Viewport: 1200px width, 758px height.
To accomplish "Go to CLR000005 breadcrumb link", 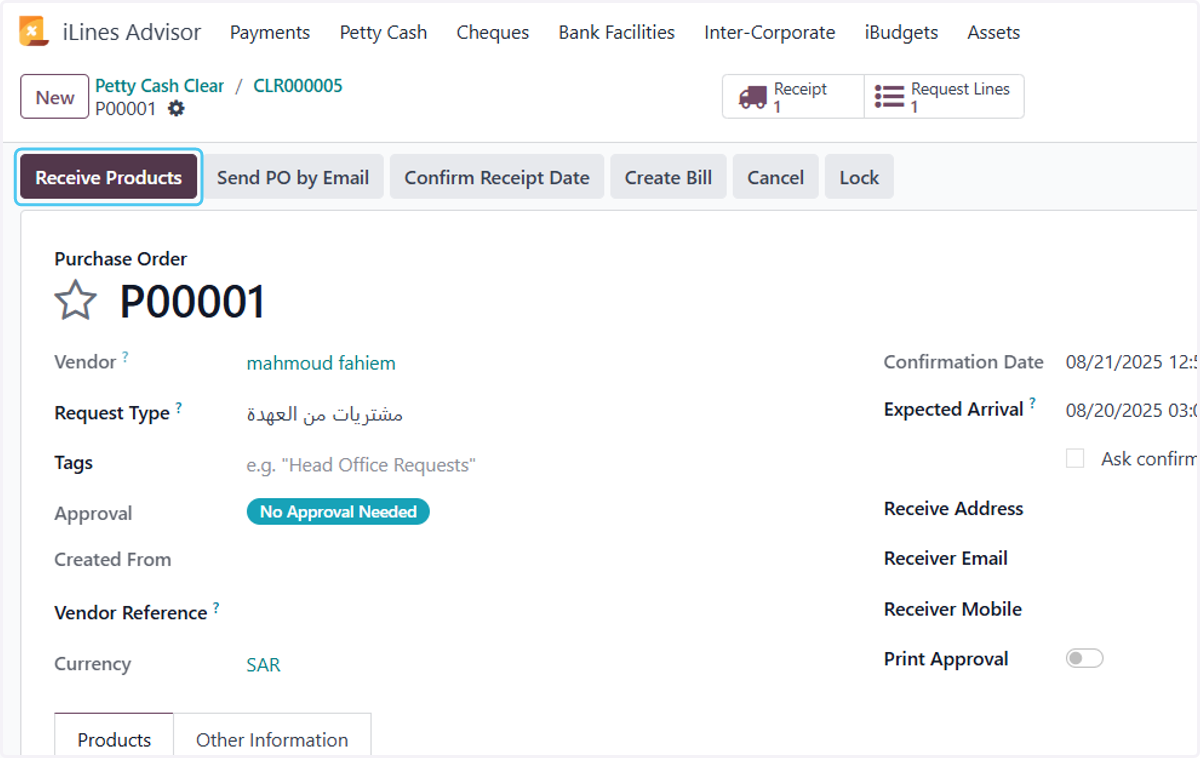I will (x=298, y=86).
